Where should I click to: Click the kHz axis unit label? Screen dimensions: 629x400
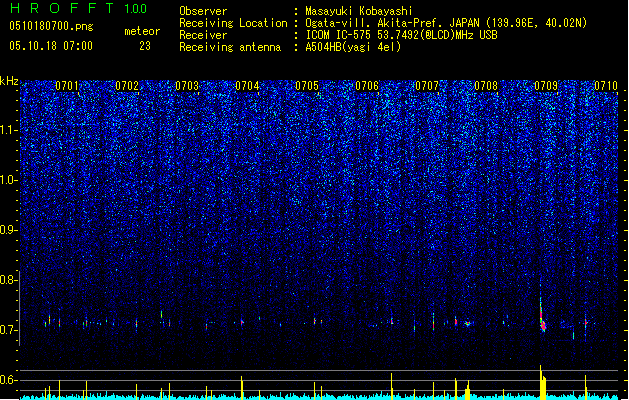coord(9,81)
